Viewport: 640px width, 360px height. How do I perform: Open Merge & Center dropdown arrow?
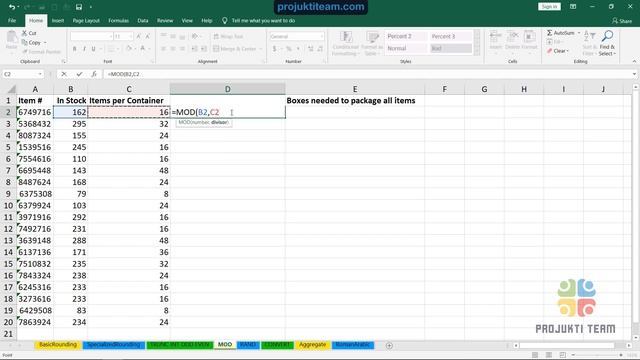[x=261, y=49]
